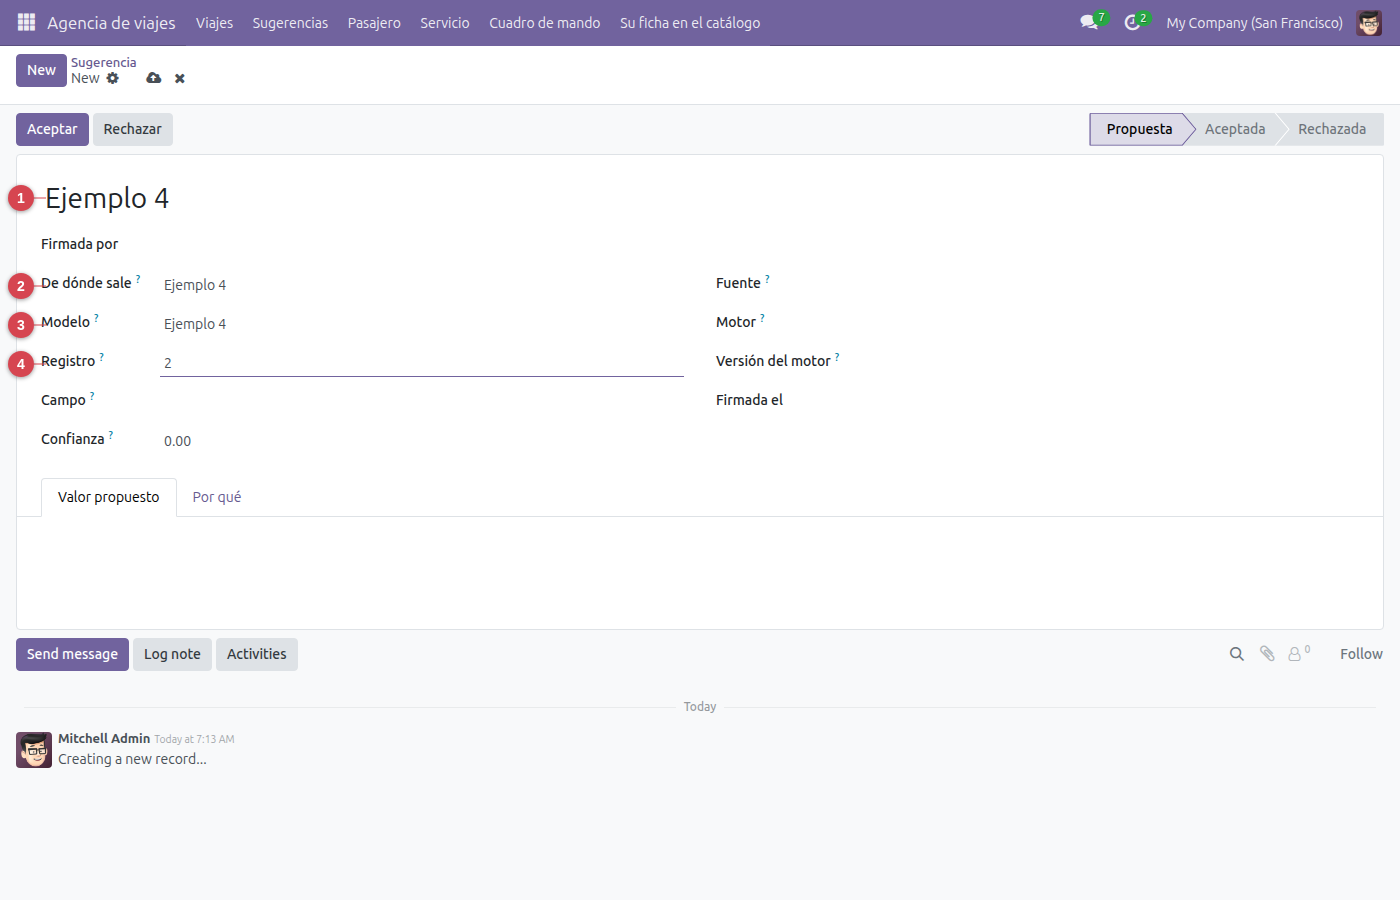This screenshot has width=1400, height=900.
Task: Search messages with magnifier icon
Action: click(x=1237, y=654)
